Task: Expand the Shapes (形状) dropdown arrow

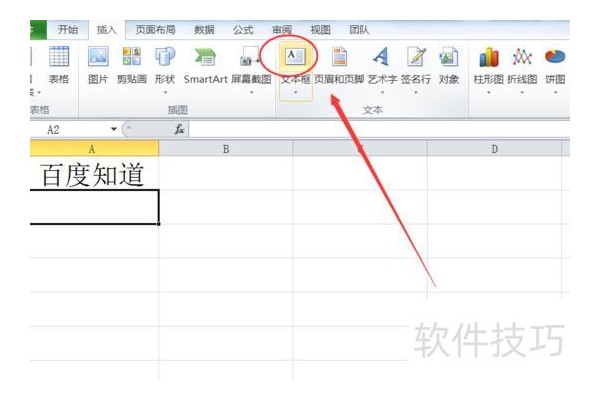Action: [165, 93]
